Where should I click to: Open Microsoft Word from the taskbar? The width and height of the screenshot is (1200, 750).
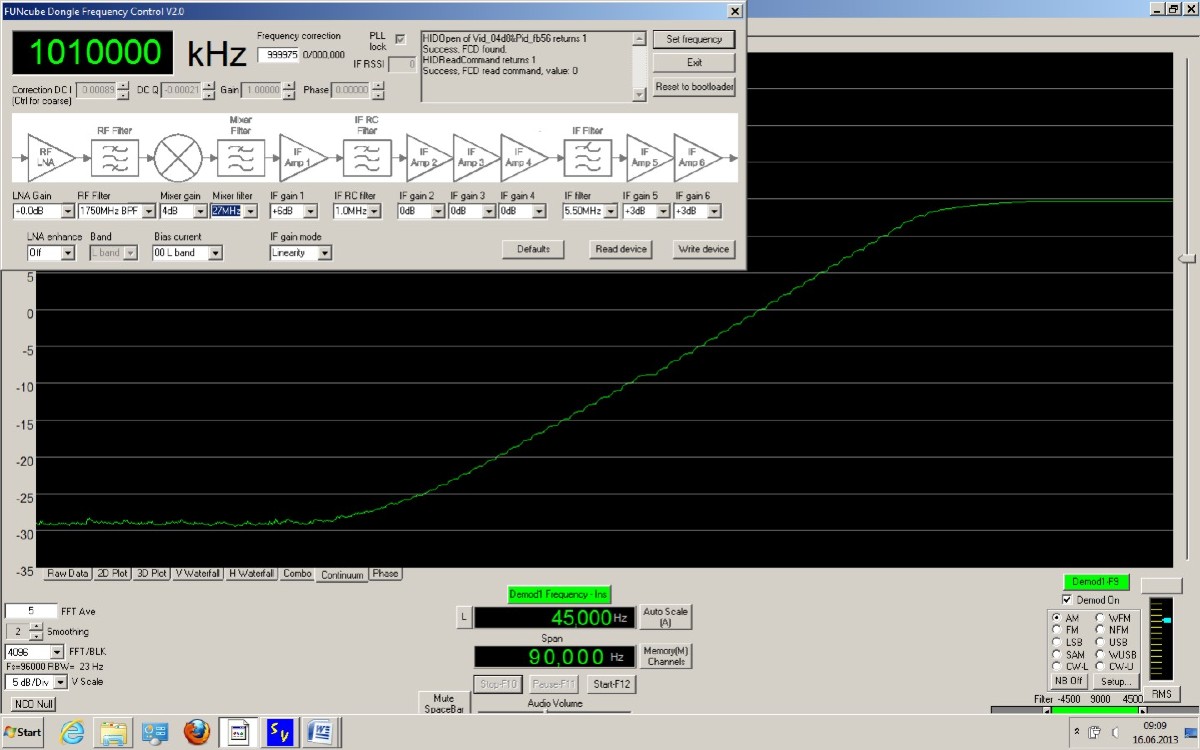click(x=322, y=732)
